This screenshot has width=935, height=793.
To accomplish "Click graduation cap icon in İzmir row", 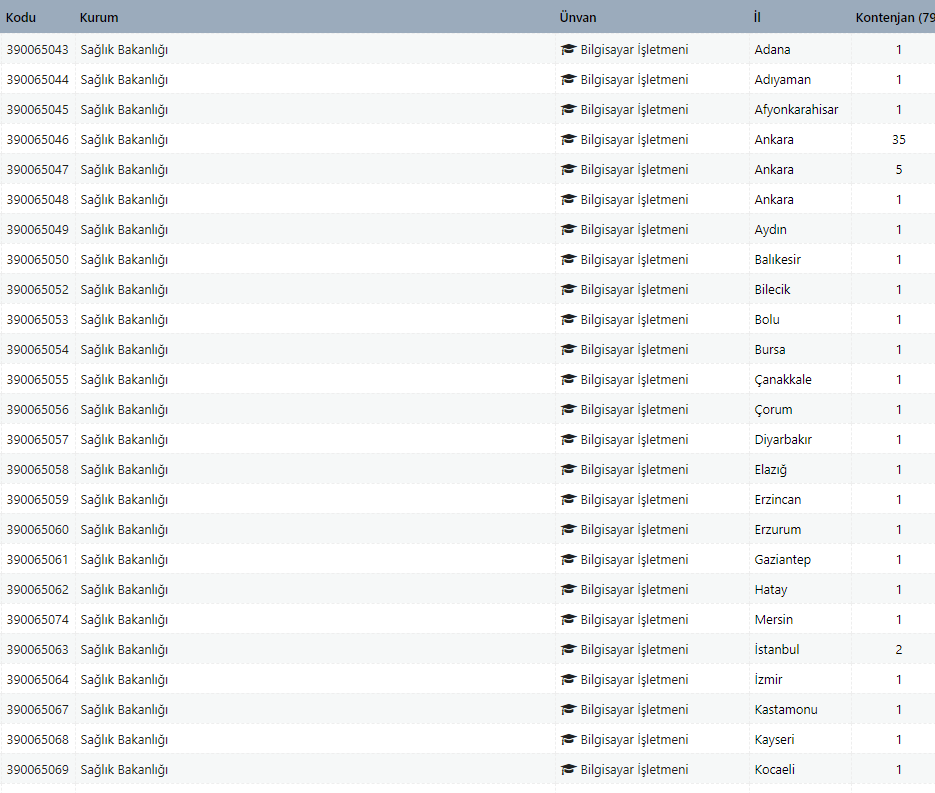I will (x=568, y=680).
